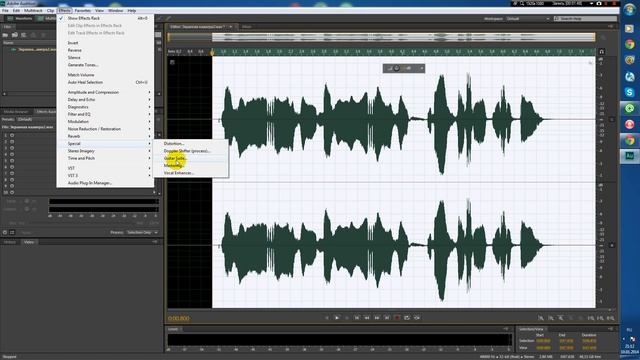Expand Delay and Echo submenu

[x=105, y=100]
